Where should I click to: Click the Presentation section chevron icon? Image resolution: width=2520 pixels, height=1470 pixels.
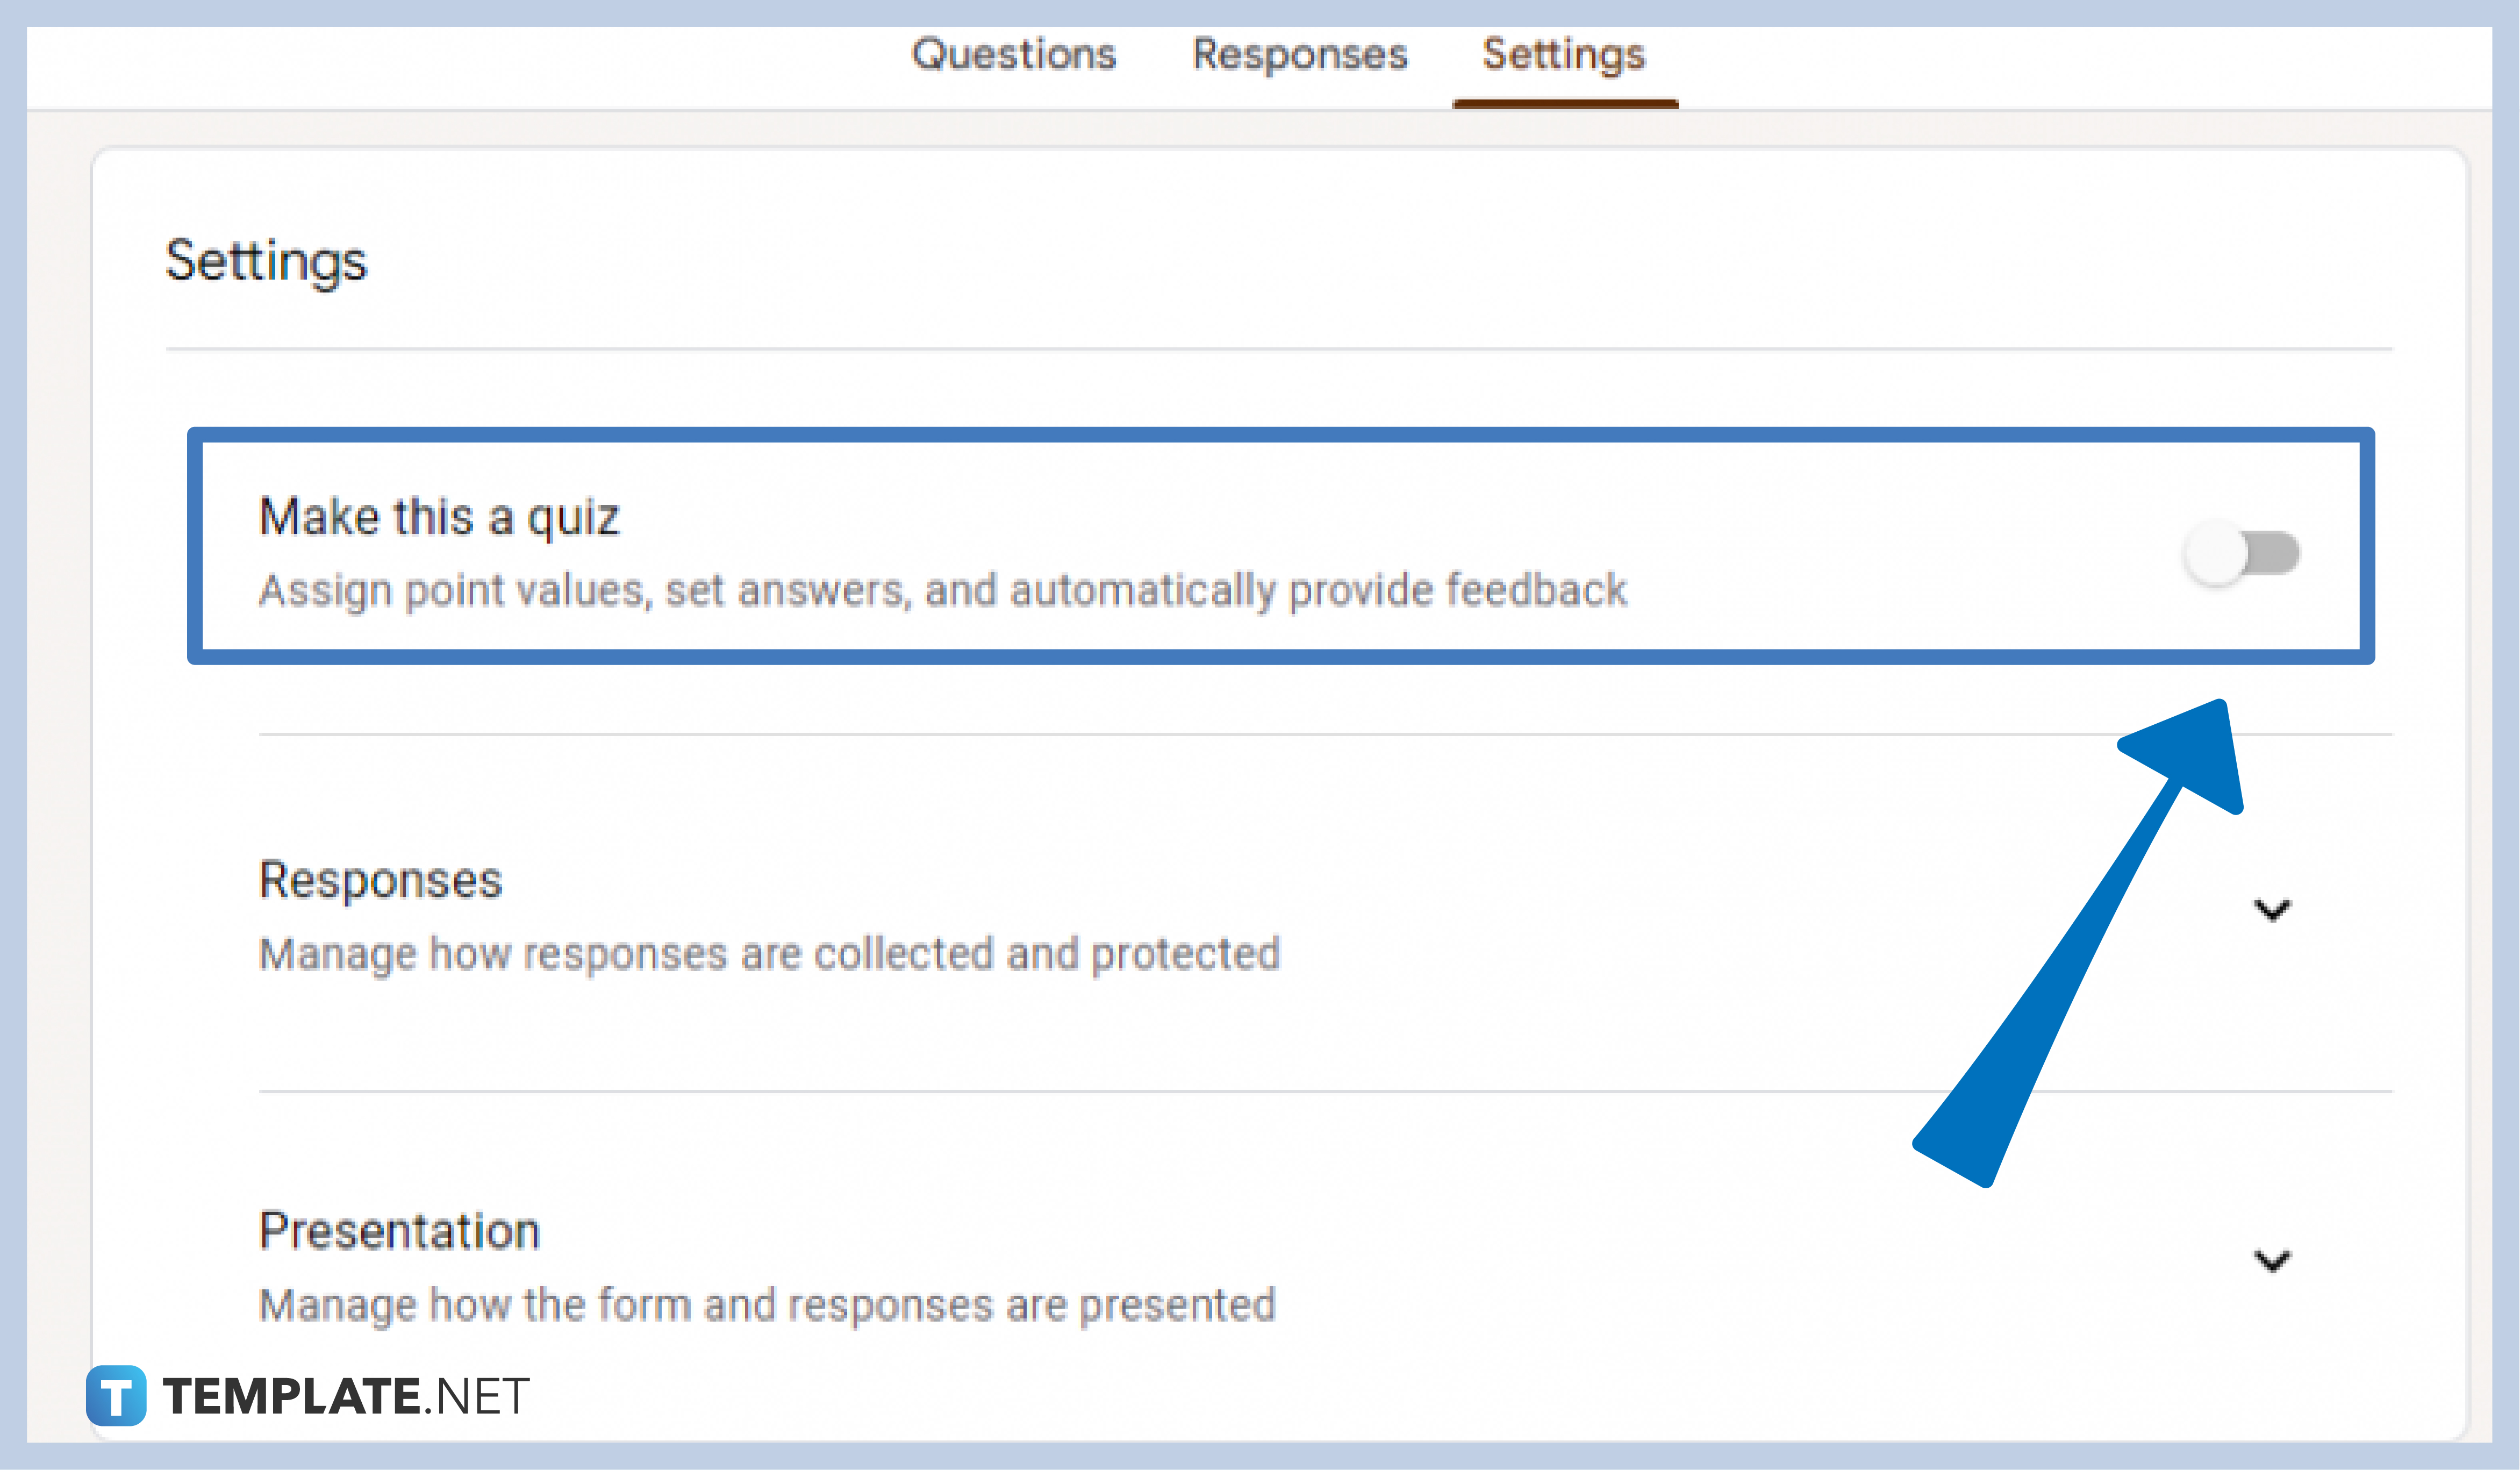click(2272, 1260)
